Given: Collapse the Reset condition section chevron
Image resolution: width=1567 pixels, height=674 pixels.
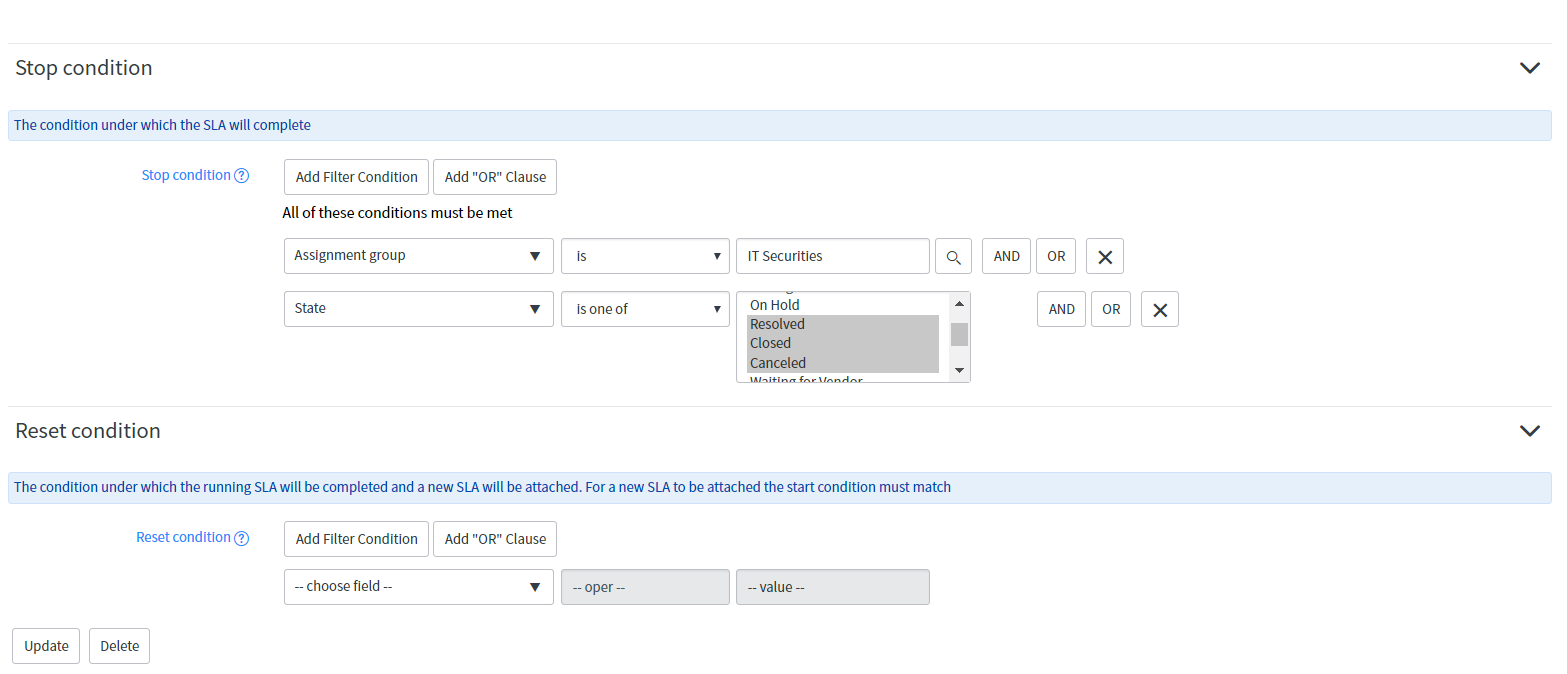Looking at the screenshot, I should (1529, 431).
